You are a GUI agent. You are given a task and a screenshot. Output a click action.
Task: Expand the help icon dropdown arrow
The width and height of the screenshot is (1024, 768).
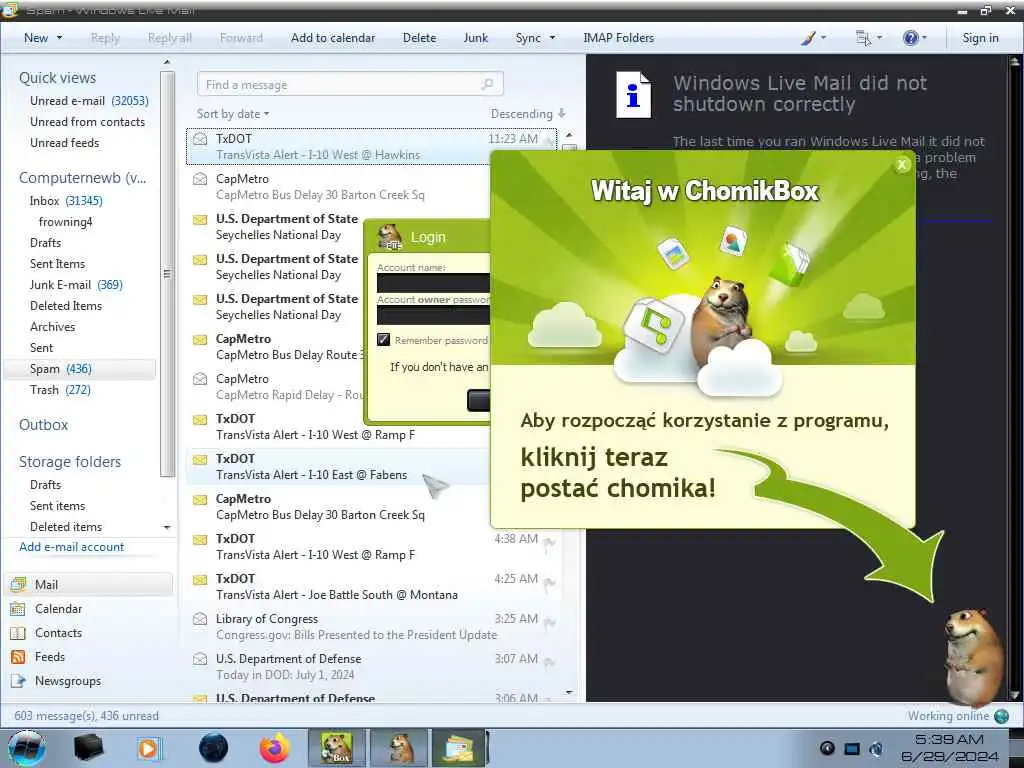[x=924, y=38]
